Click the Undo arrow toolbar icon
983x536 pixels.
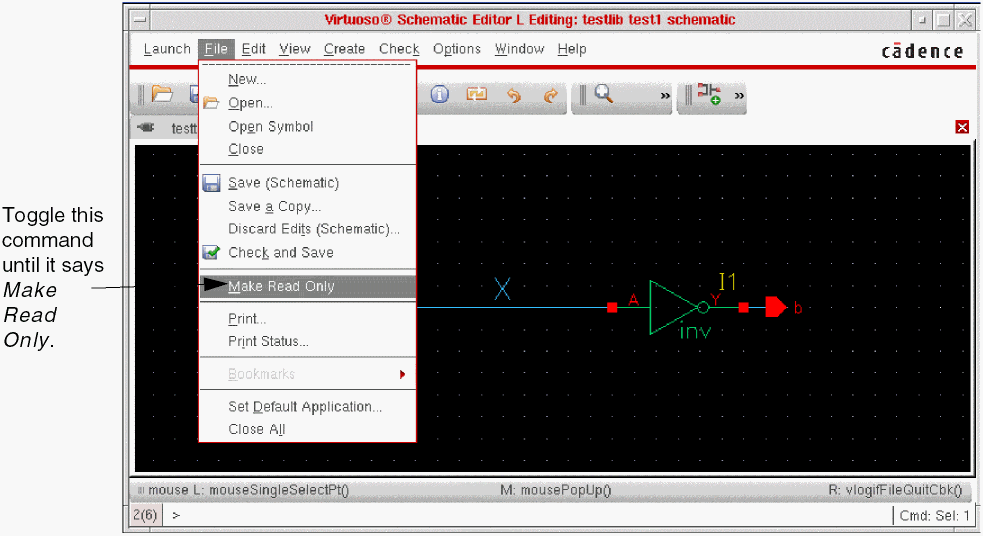point(514,95)
